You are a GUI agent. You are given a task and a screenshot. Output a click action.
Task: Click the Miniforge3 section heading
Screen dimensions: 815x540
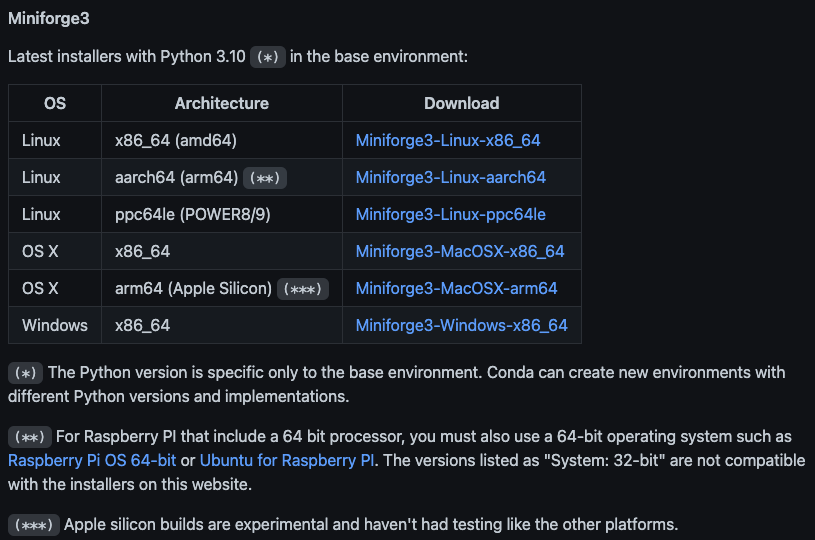(49, 19)
